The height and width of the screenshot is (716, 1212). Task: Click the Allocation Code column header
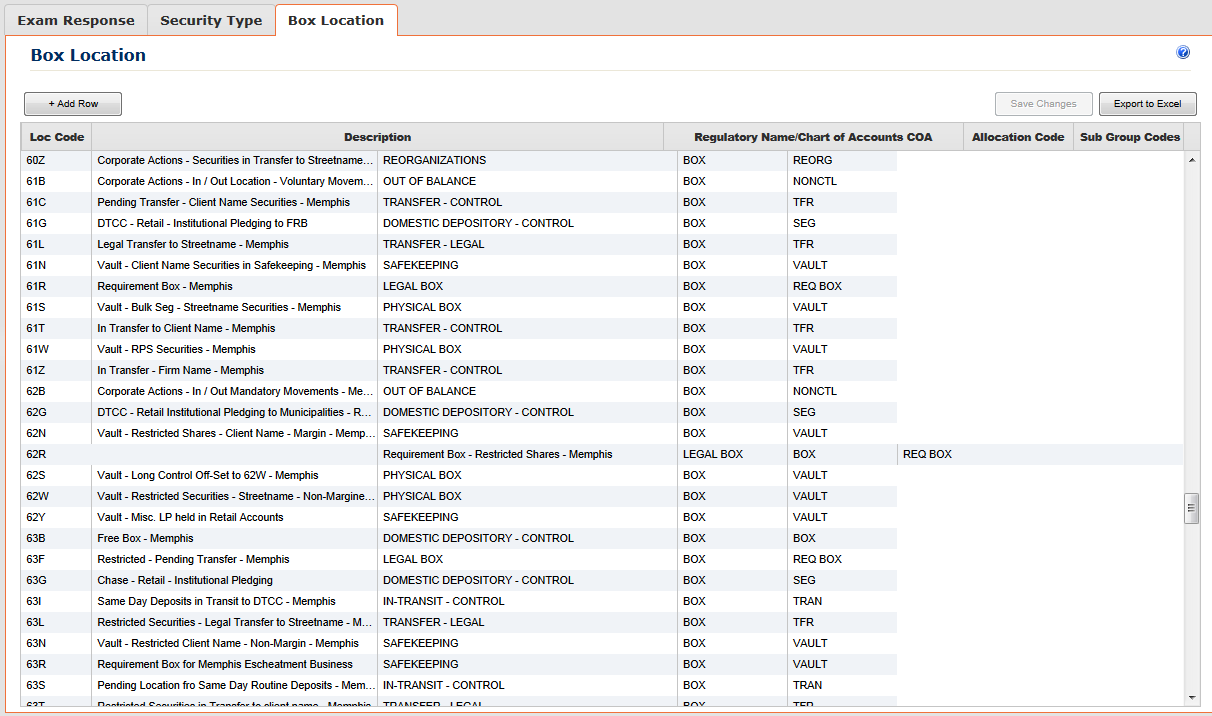tap(1018, 137)
